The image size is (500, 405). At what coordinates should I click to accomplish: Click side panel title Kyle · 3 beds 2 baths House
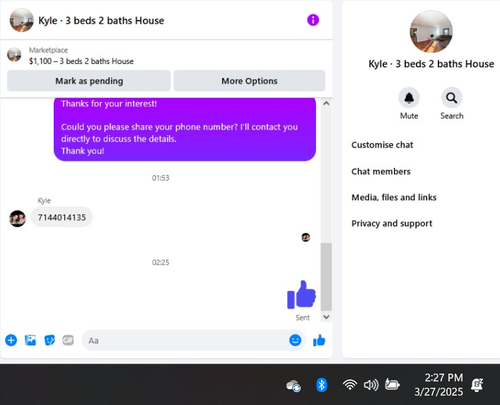(431, 64)
